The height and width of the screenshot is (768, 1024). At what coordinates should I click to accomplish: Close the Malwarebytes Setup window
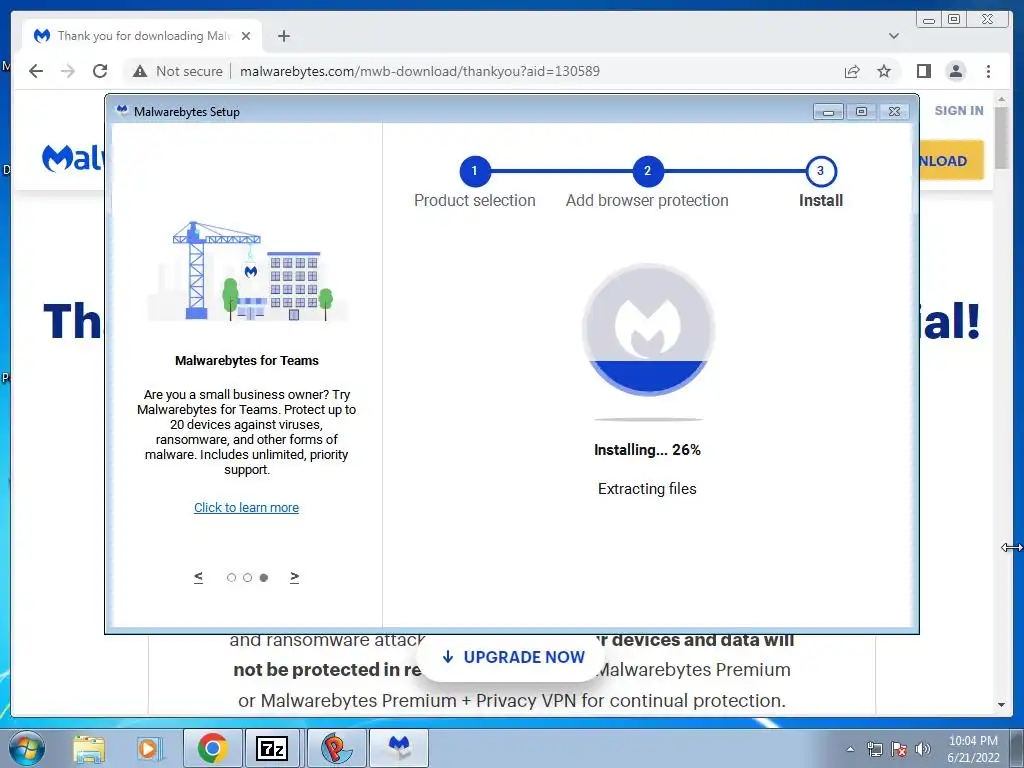(895, 112)
